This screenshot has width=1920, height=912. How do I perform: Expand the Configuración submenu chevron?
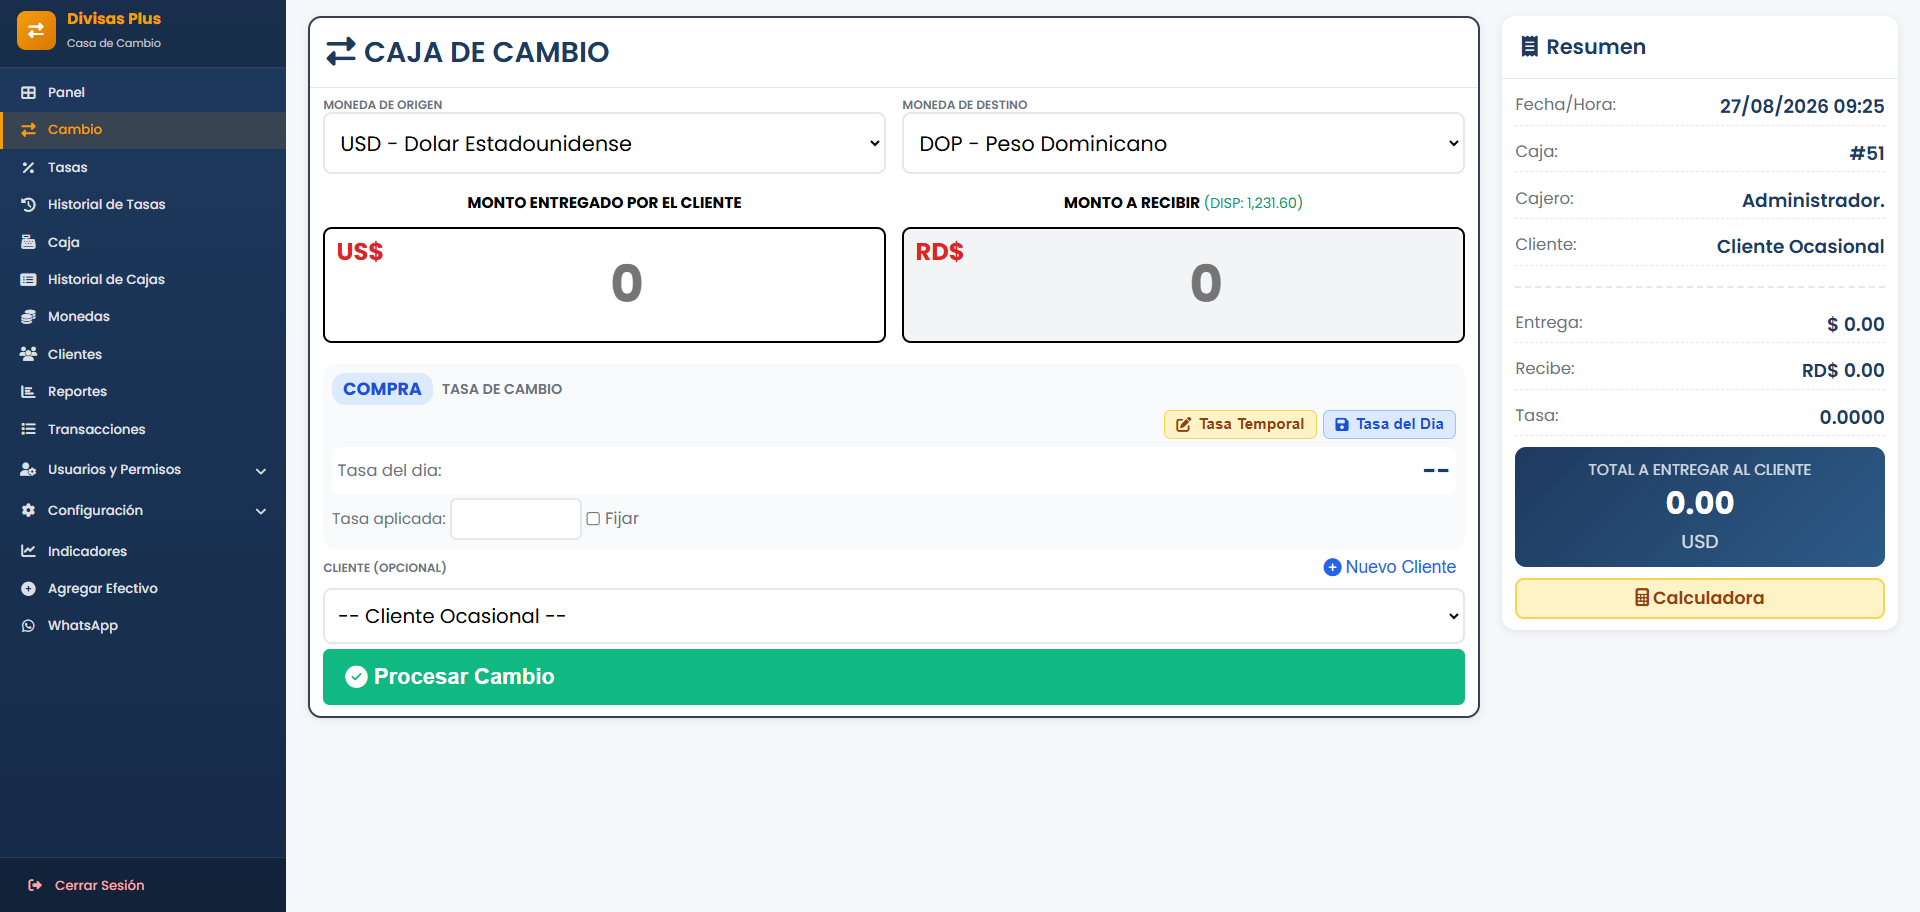(261, 511)
